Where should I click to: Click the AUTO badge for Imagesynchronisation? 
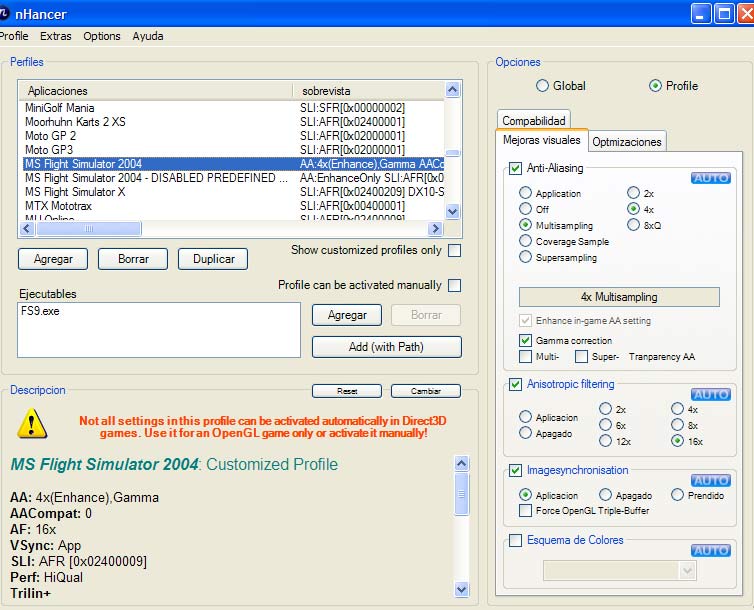[x=710, y=480]
